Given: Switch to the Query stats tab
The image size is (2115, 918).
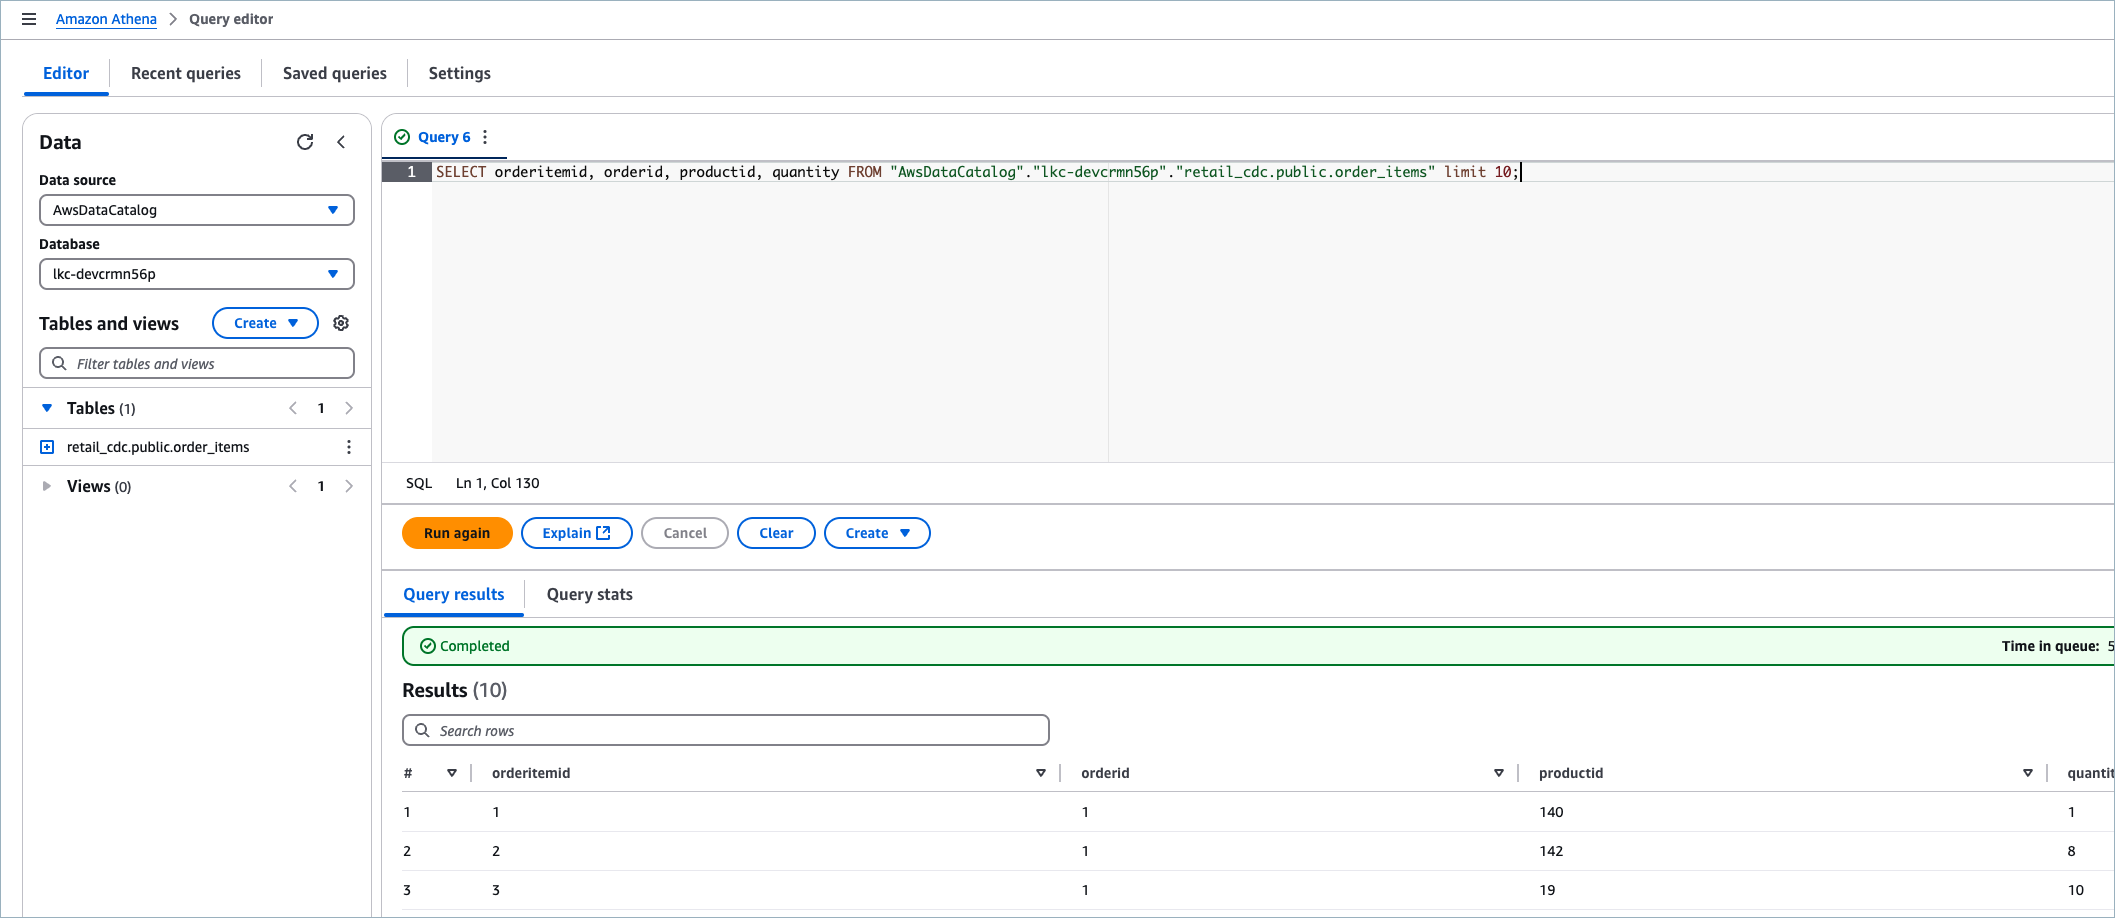Looking at the screenshot, I should [589, 594].
